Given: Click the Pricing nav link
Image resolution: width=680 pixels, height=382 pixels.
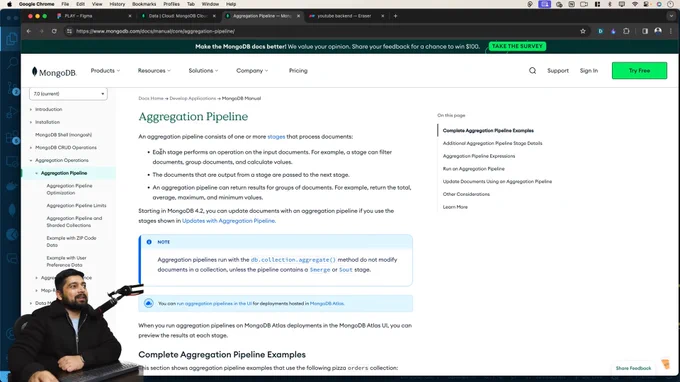Looking at the screenshot, I should (x=298, y=71).
